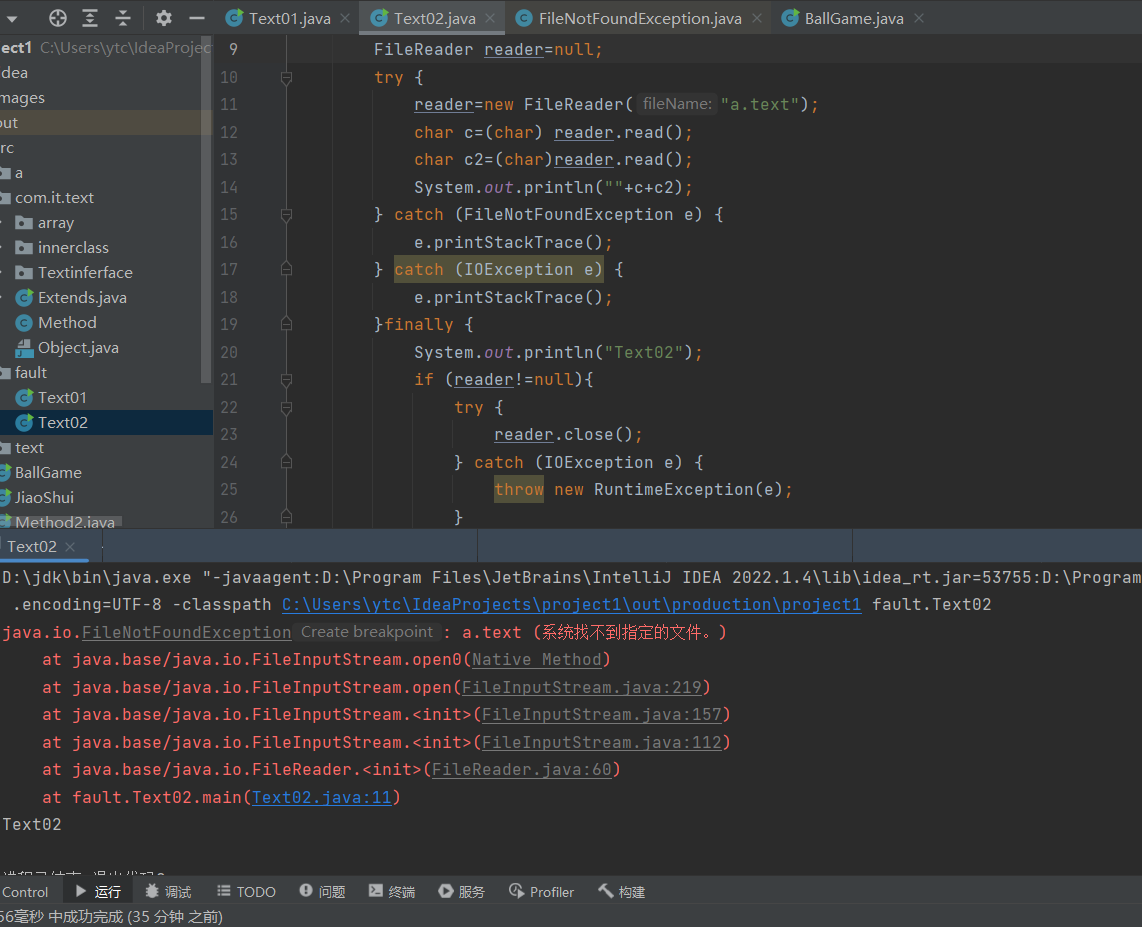Select the Text02.java editor tab
The image size is (1142, 927).
(434, 18)
